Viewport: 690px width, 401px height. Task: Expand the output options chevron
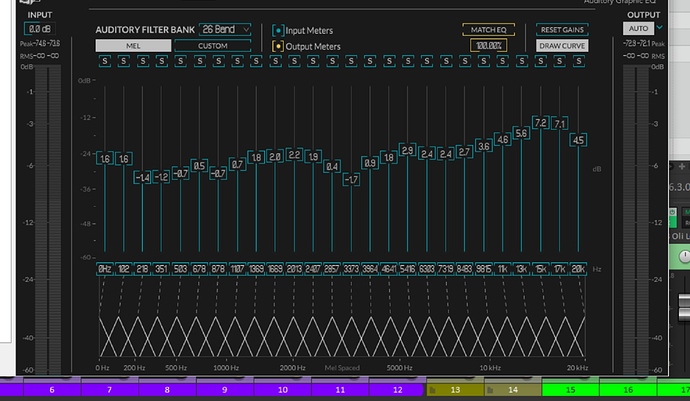pos(660,28)
